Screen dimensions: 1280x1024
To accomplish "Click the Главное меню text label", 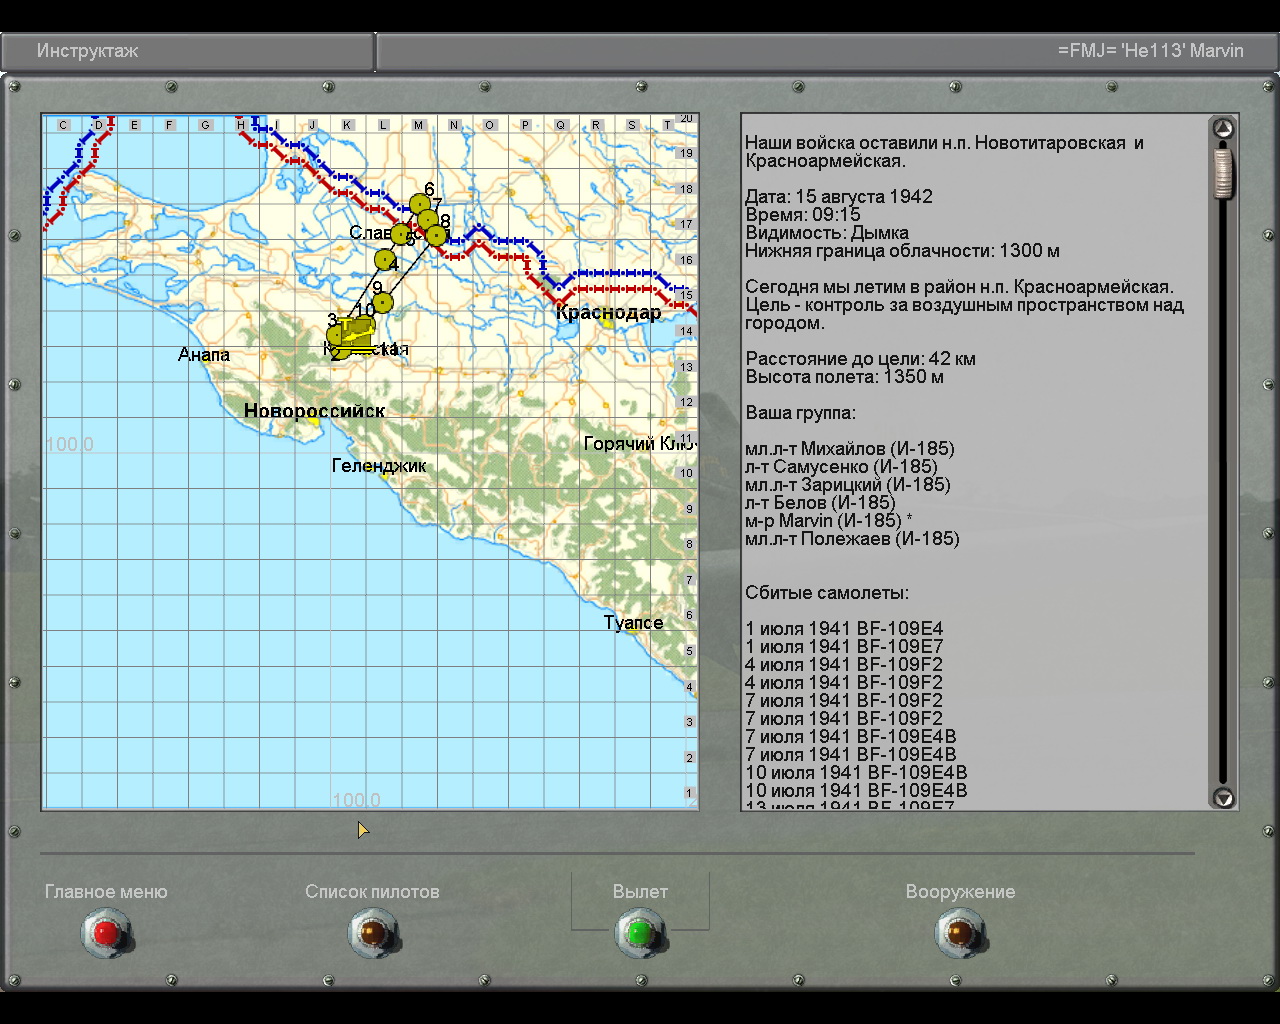I will click(x=106, y=892).
